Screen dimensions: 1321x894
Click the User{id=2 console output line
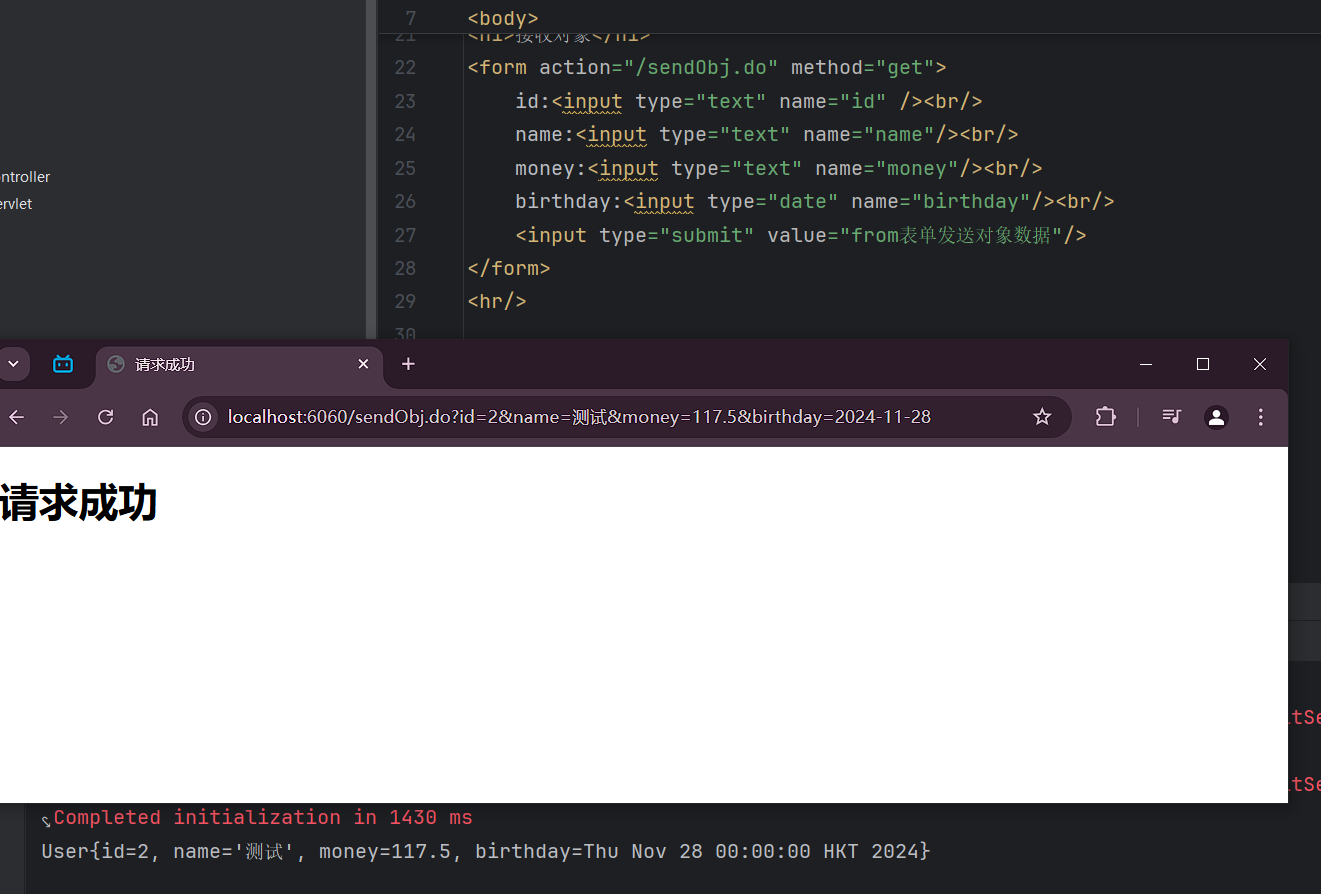click(485, 851)
